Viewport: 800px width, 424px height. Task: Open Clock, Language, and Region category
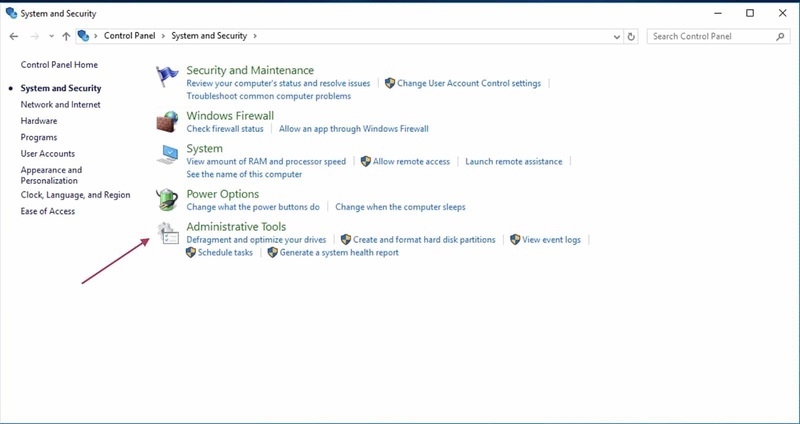[x=76, y=195]
